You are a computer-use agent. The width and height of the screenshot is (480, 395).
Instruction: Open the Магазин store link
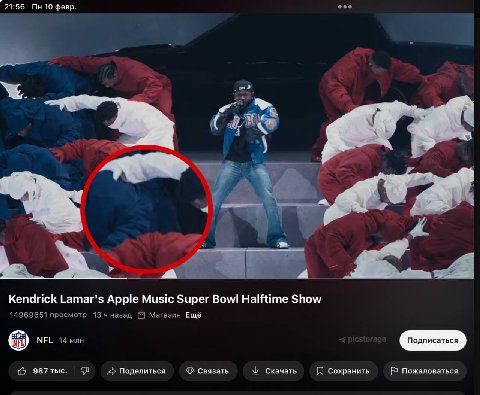(164, 315)
